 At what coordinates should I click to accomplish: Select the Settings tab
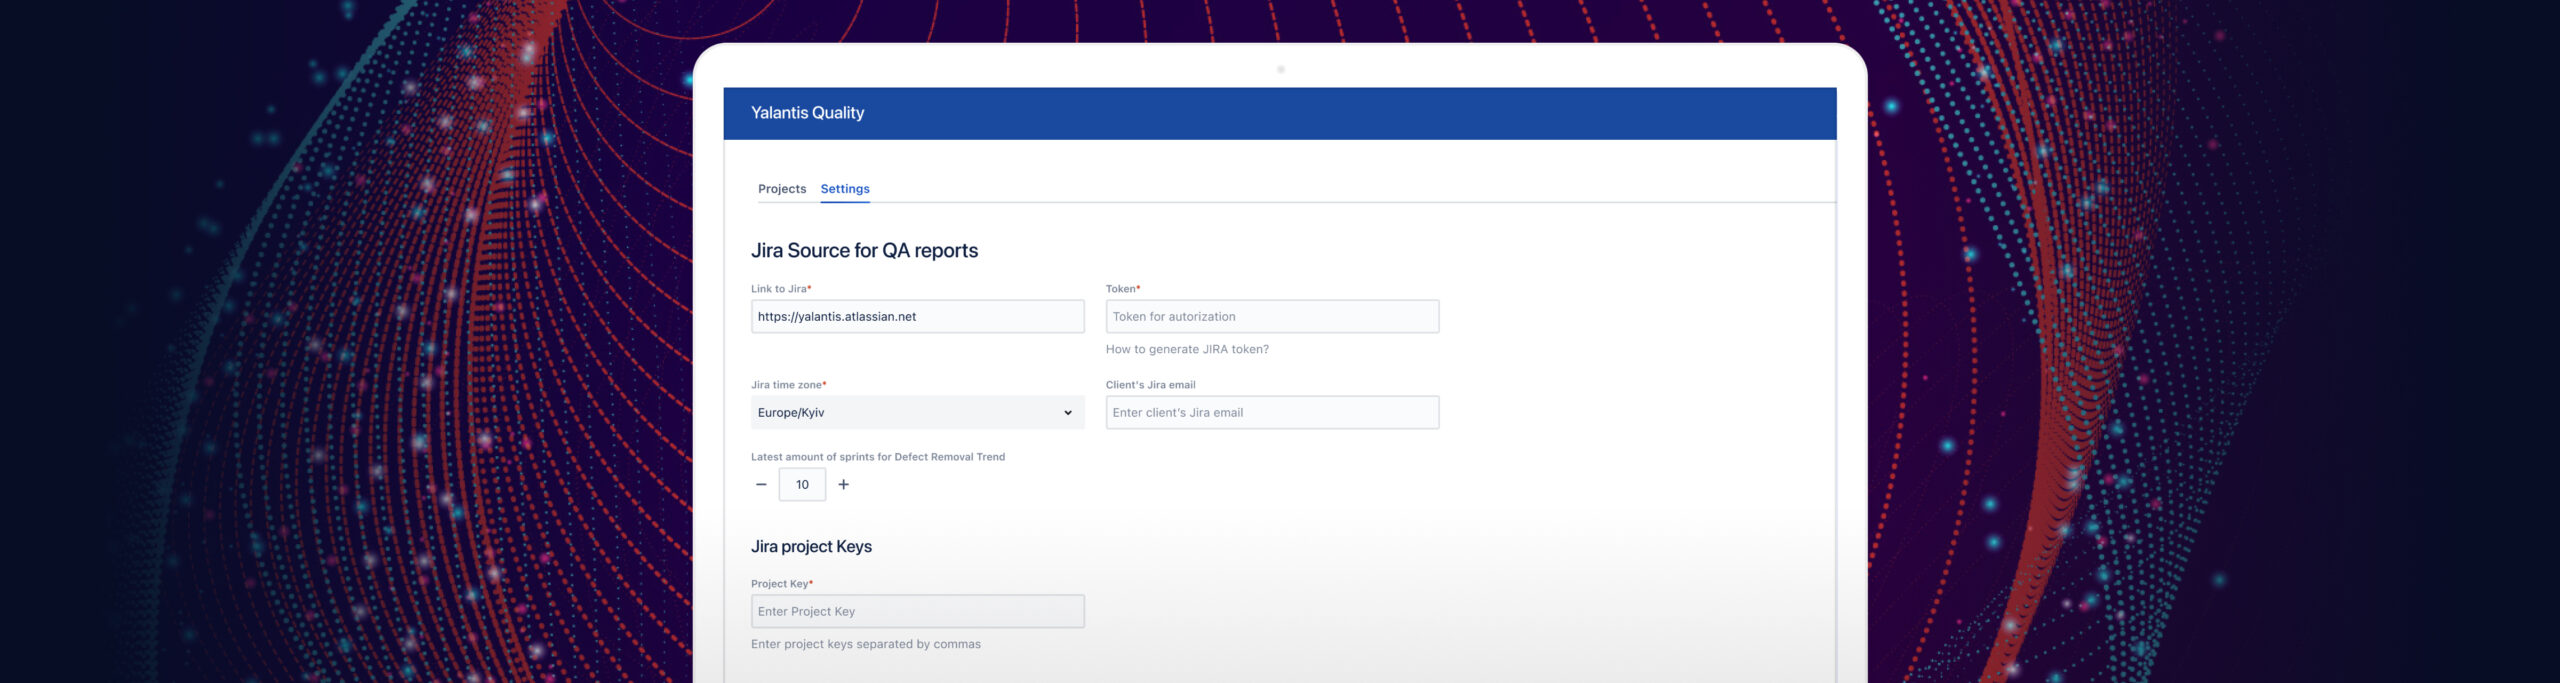tap(845, 189)
